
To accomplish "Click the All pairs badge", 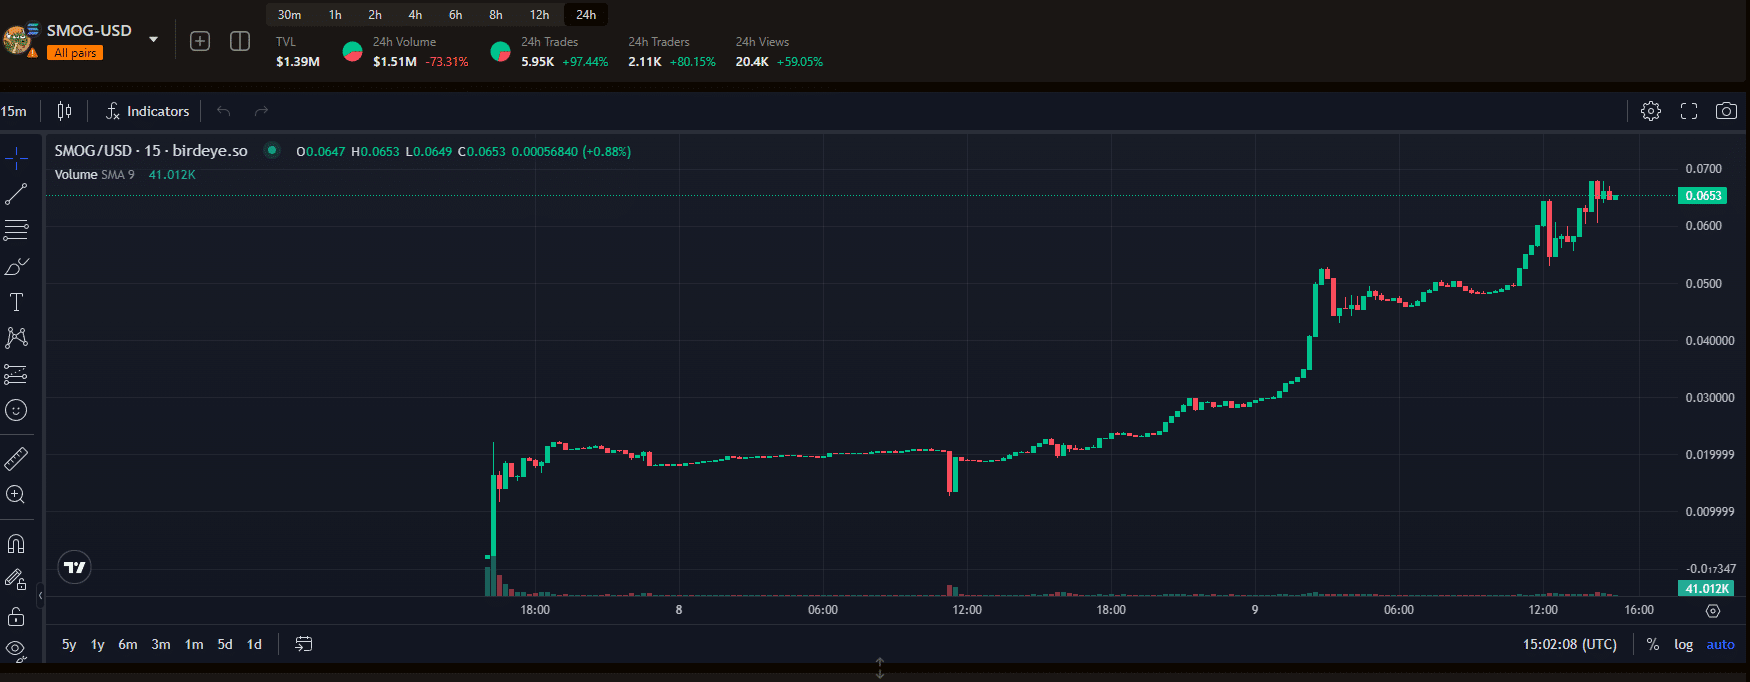I will 75,53.
